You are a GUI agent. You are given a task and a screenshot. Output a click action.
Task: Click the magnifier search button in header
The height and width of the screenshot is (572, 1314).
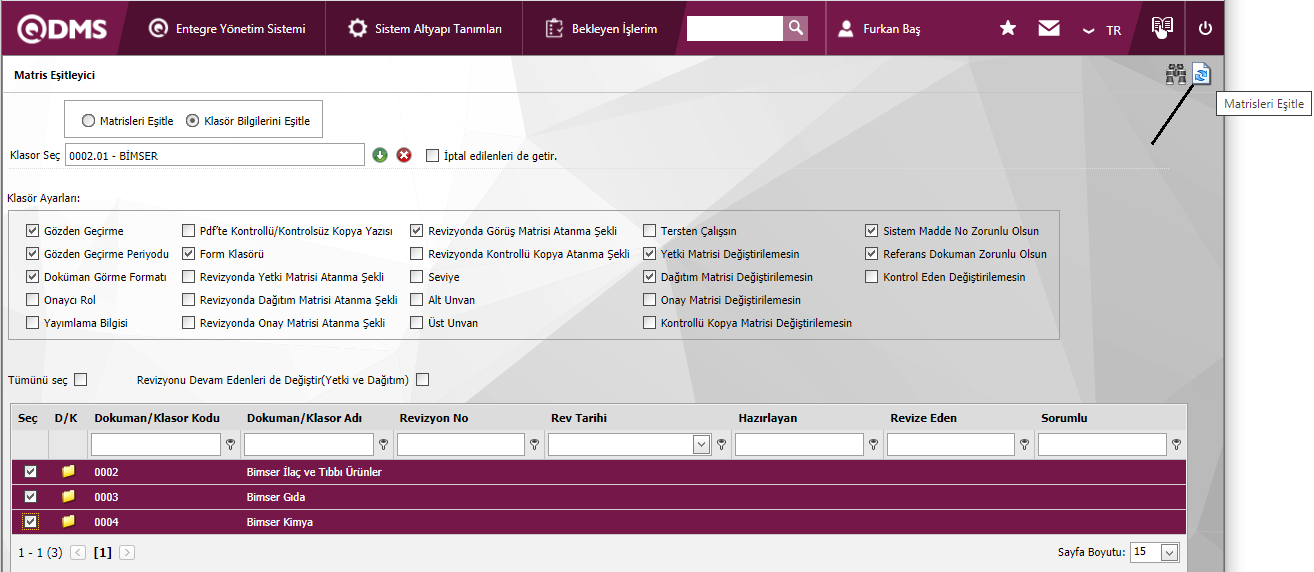point(795,28)
